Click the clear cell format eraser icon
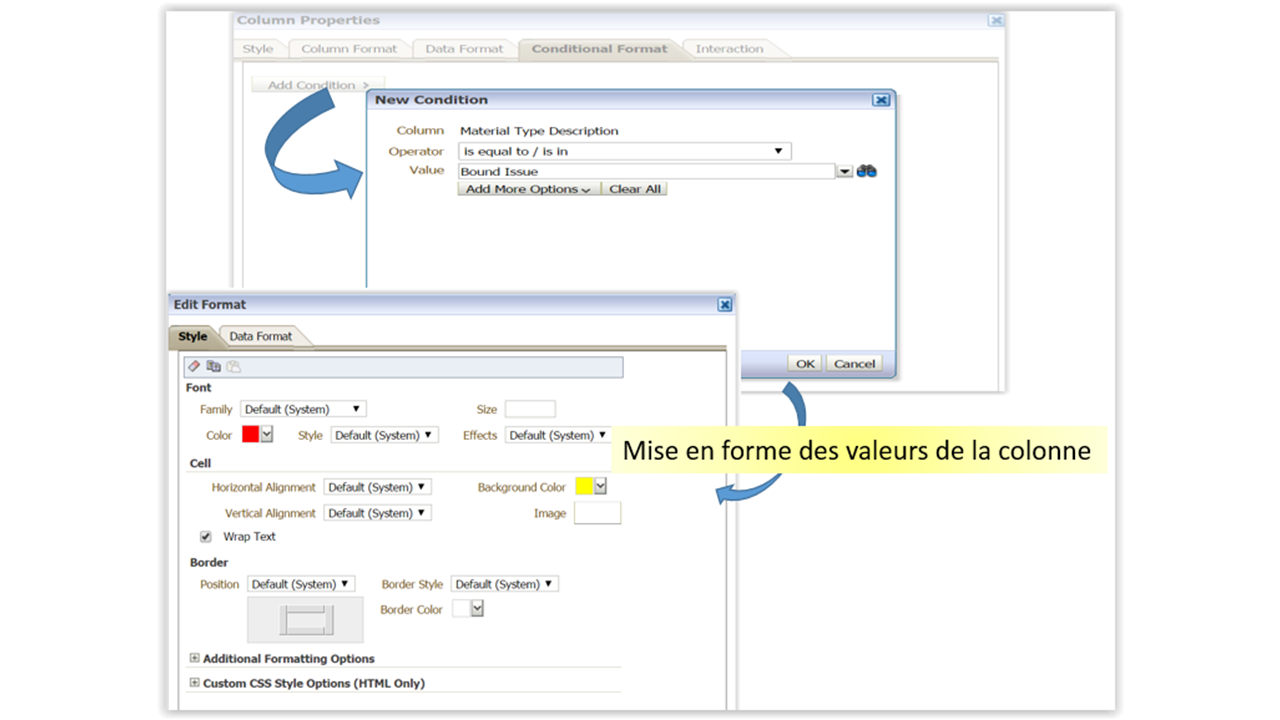1280x720 pixels. (195, 367)
